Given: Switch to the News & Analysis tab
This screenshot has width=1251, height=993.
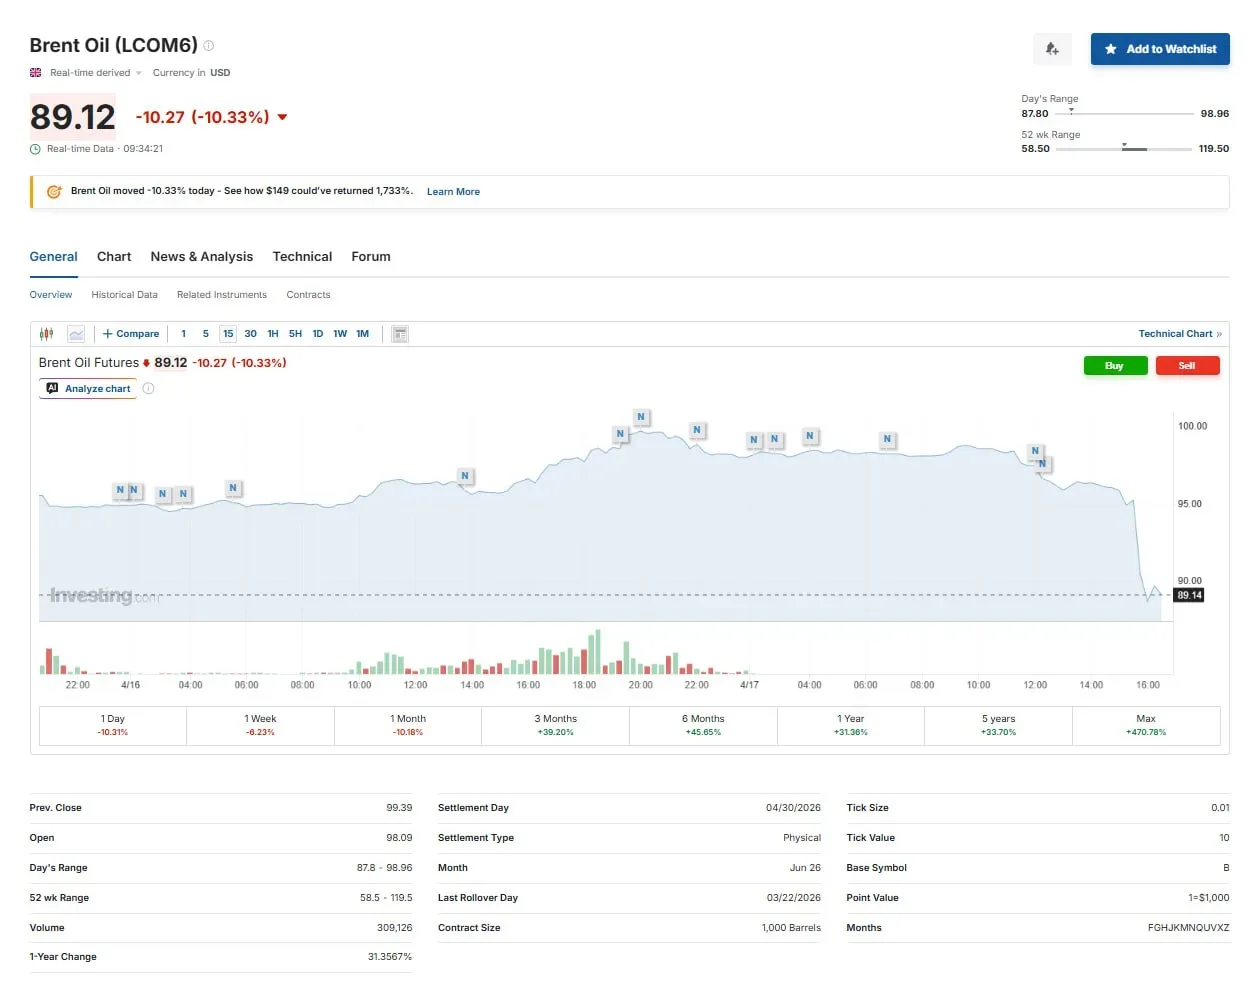Looking at the screenshot, I should (201, 257).
